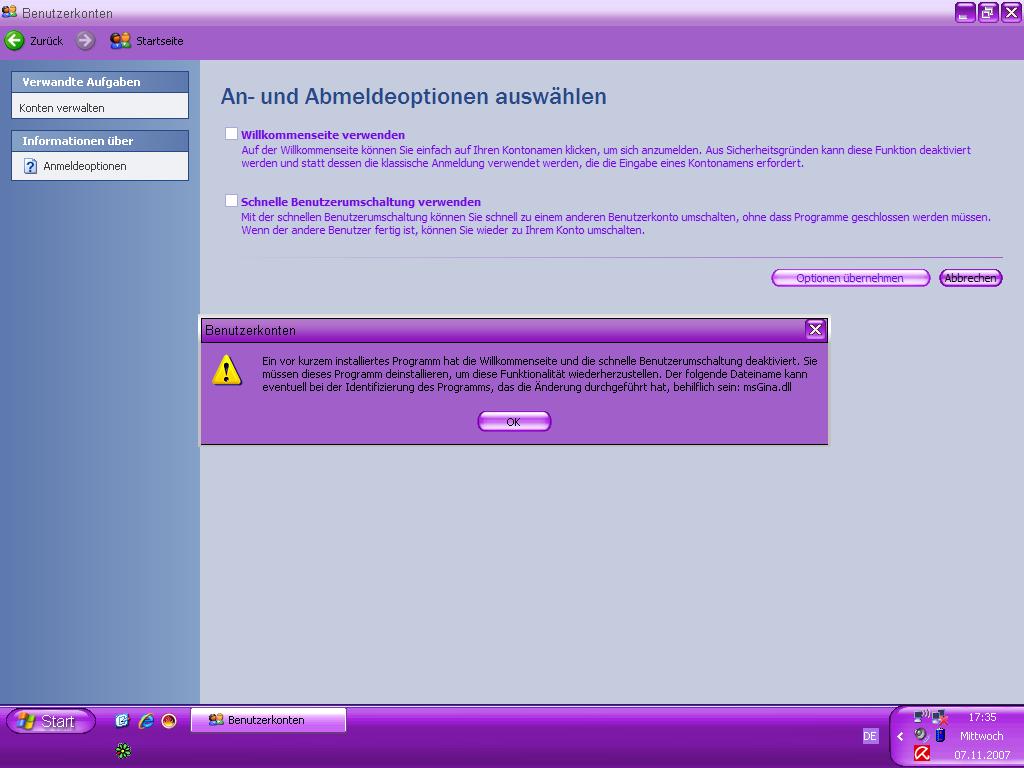1024x768 pixels.
Task: Open the Windows Start menu
Action: click(51, 721)
